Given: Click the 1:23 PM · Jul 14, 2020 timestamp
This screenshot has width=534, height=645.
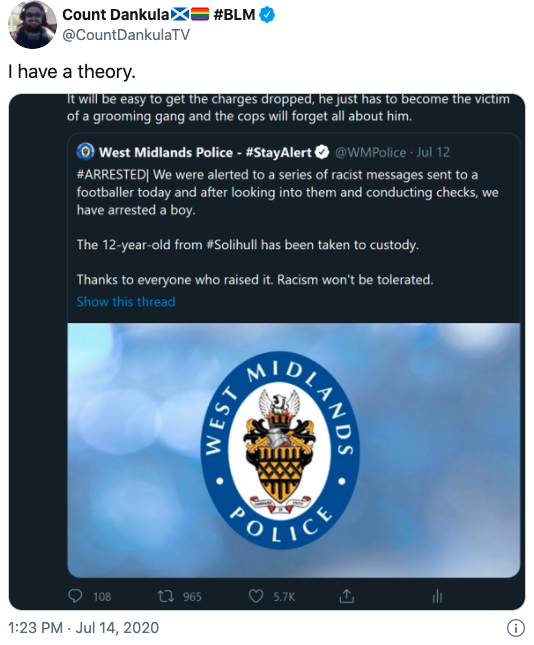Looking at the screenshot, I should pos(84,628).
